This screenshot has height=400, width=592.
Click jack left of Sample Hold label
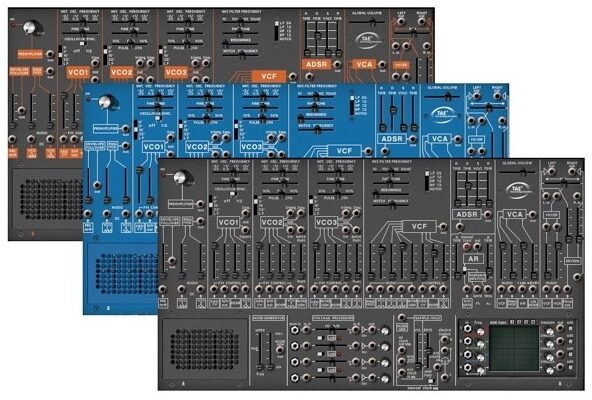[402, 317]
